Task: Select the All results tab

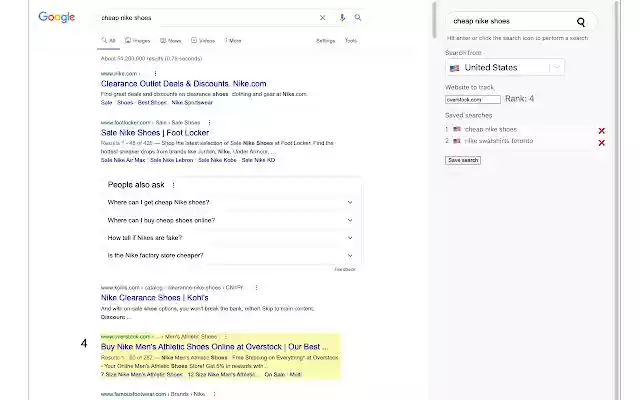Action: [109, 41]
